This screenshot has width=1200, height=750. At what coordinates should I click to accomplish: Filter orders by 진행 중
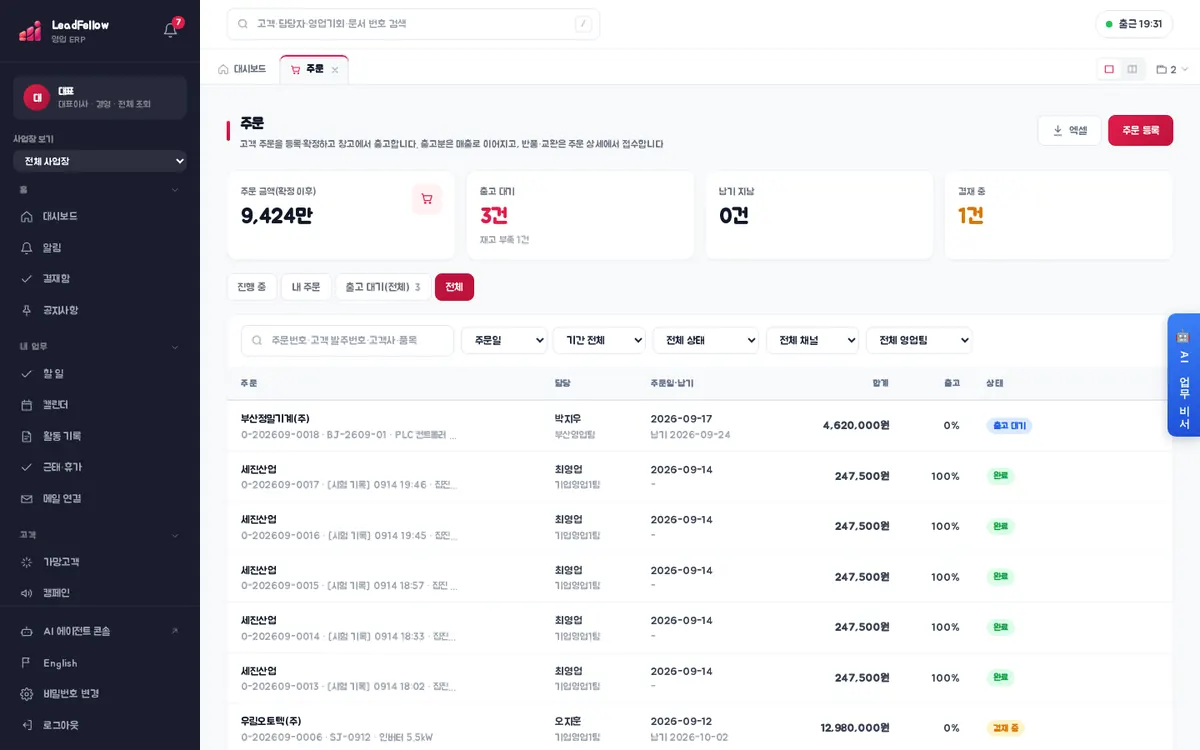pos(252,287)
